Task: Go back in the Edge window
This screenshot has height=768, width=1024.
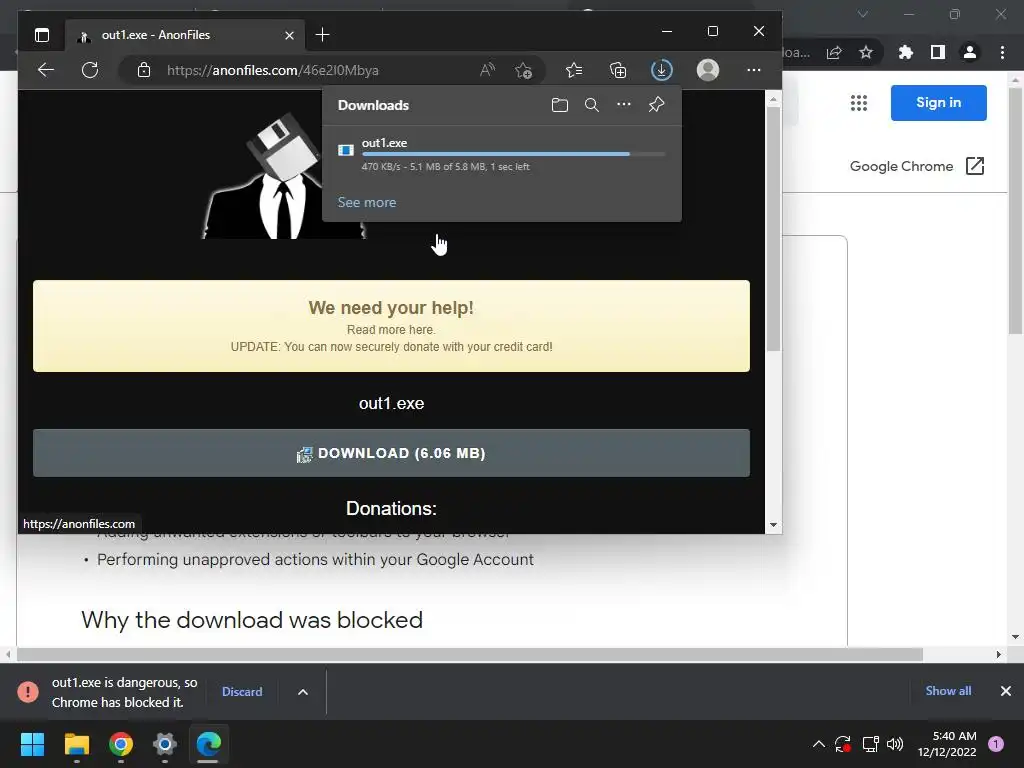Action: [x=46, y=70]
